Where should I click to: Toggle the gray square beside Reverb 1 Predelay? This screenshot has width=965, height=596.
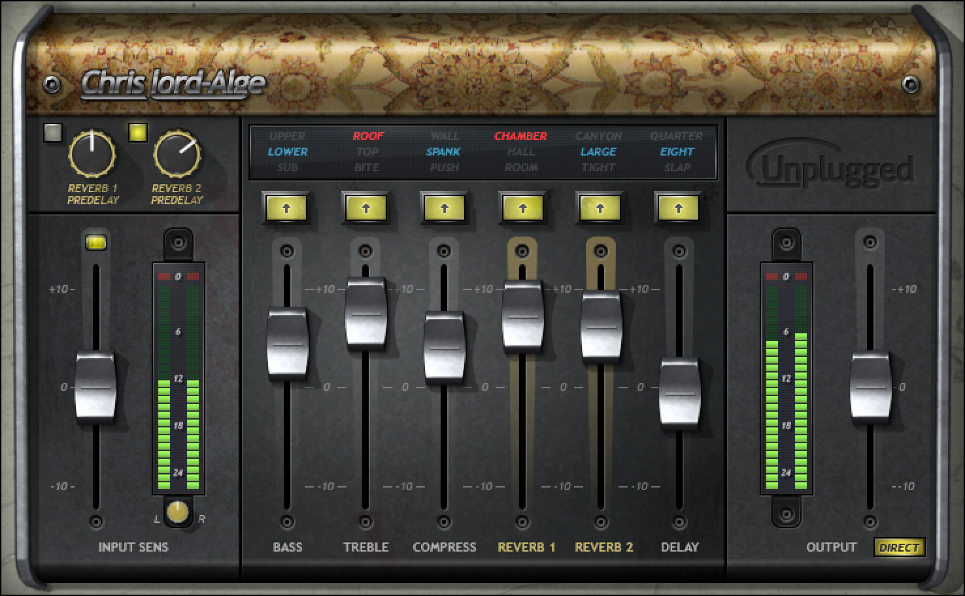(x=52, y=132)
